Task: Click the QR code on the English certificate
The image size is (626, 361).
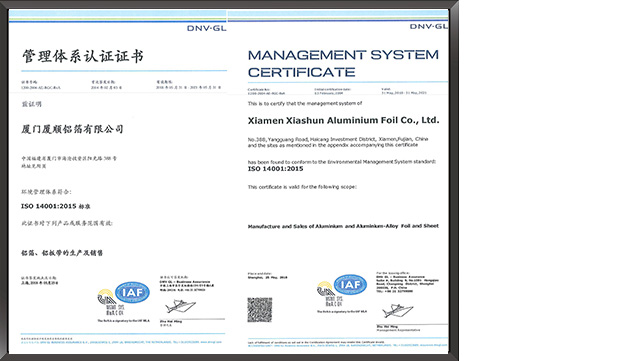Action: [260, 309]
